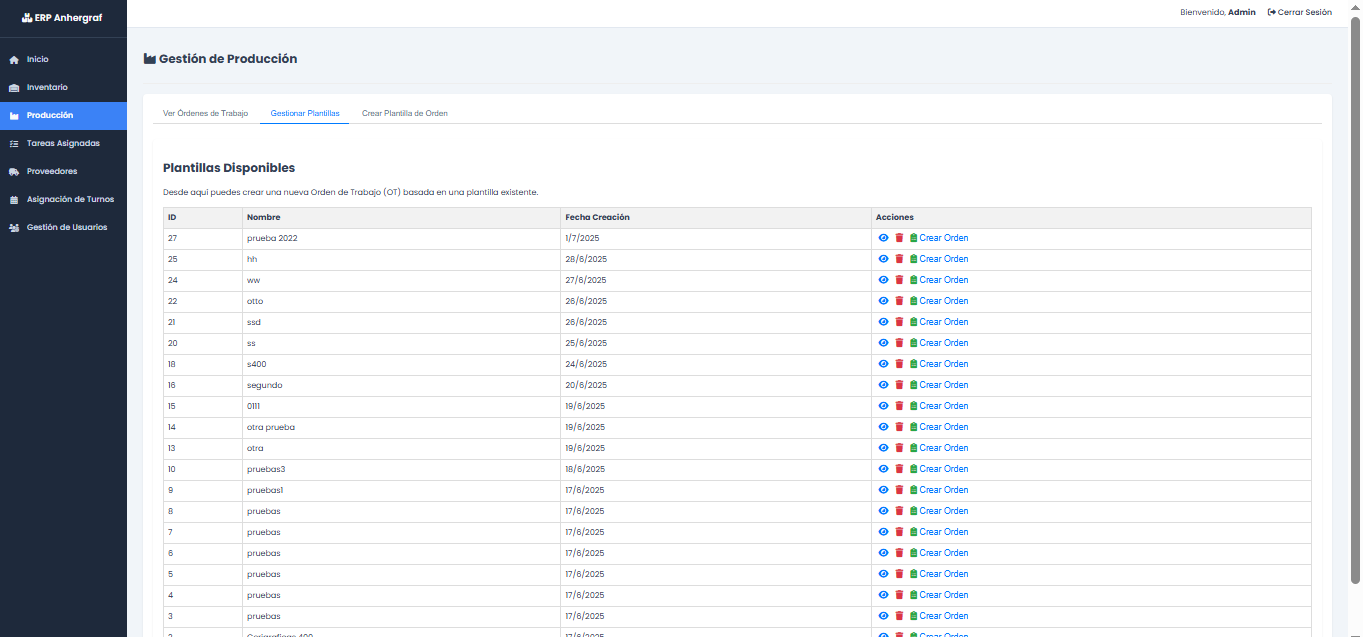This screenshot has width=1363, height=637.
Task: Click the trash icon for template 0111
Action: tap(899, 406)
